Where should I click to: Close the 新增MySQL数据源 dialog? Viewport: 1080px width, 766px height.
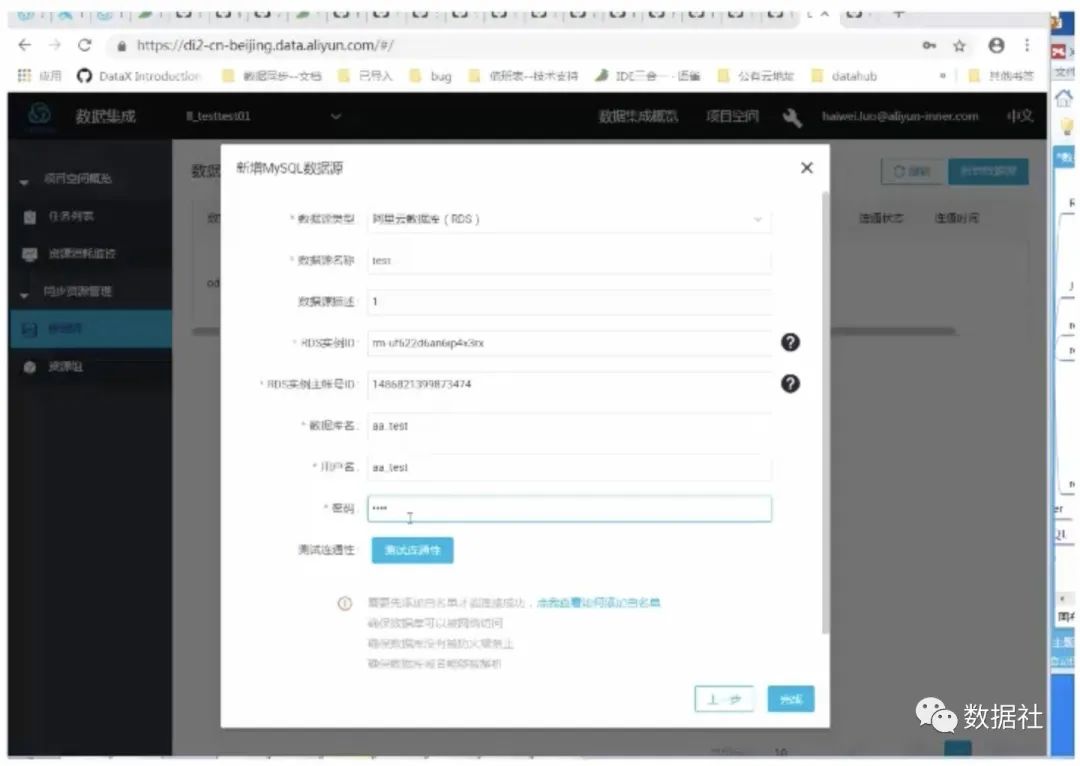pyautogui.click(x=807, y=167)
